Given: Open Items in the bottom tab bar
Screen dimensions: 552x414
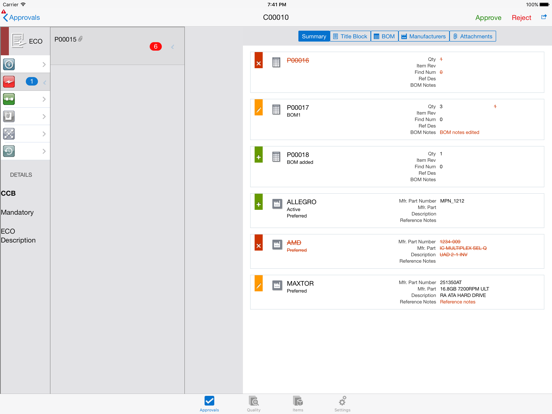Looking at the screenshot, I should tap(298, 403).
